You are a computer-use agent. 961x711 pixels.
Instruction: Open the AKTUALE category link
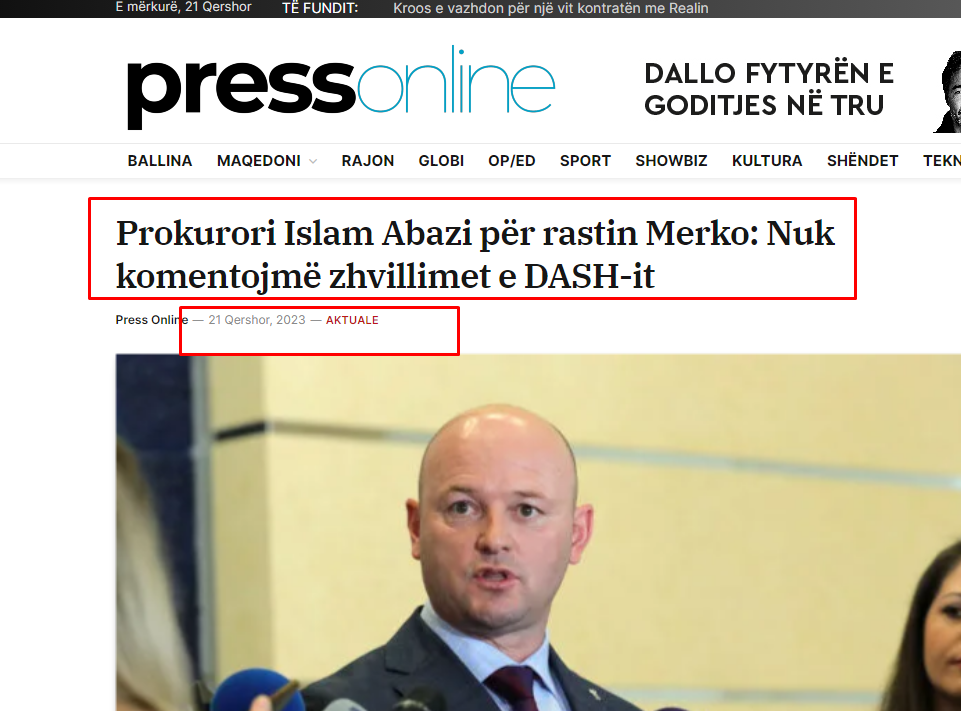[x=352, y=320]
